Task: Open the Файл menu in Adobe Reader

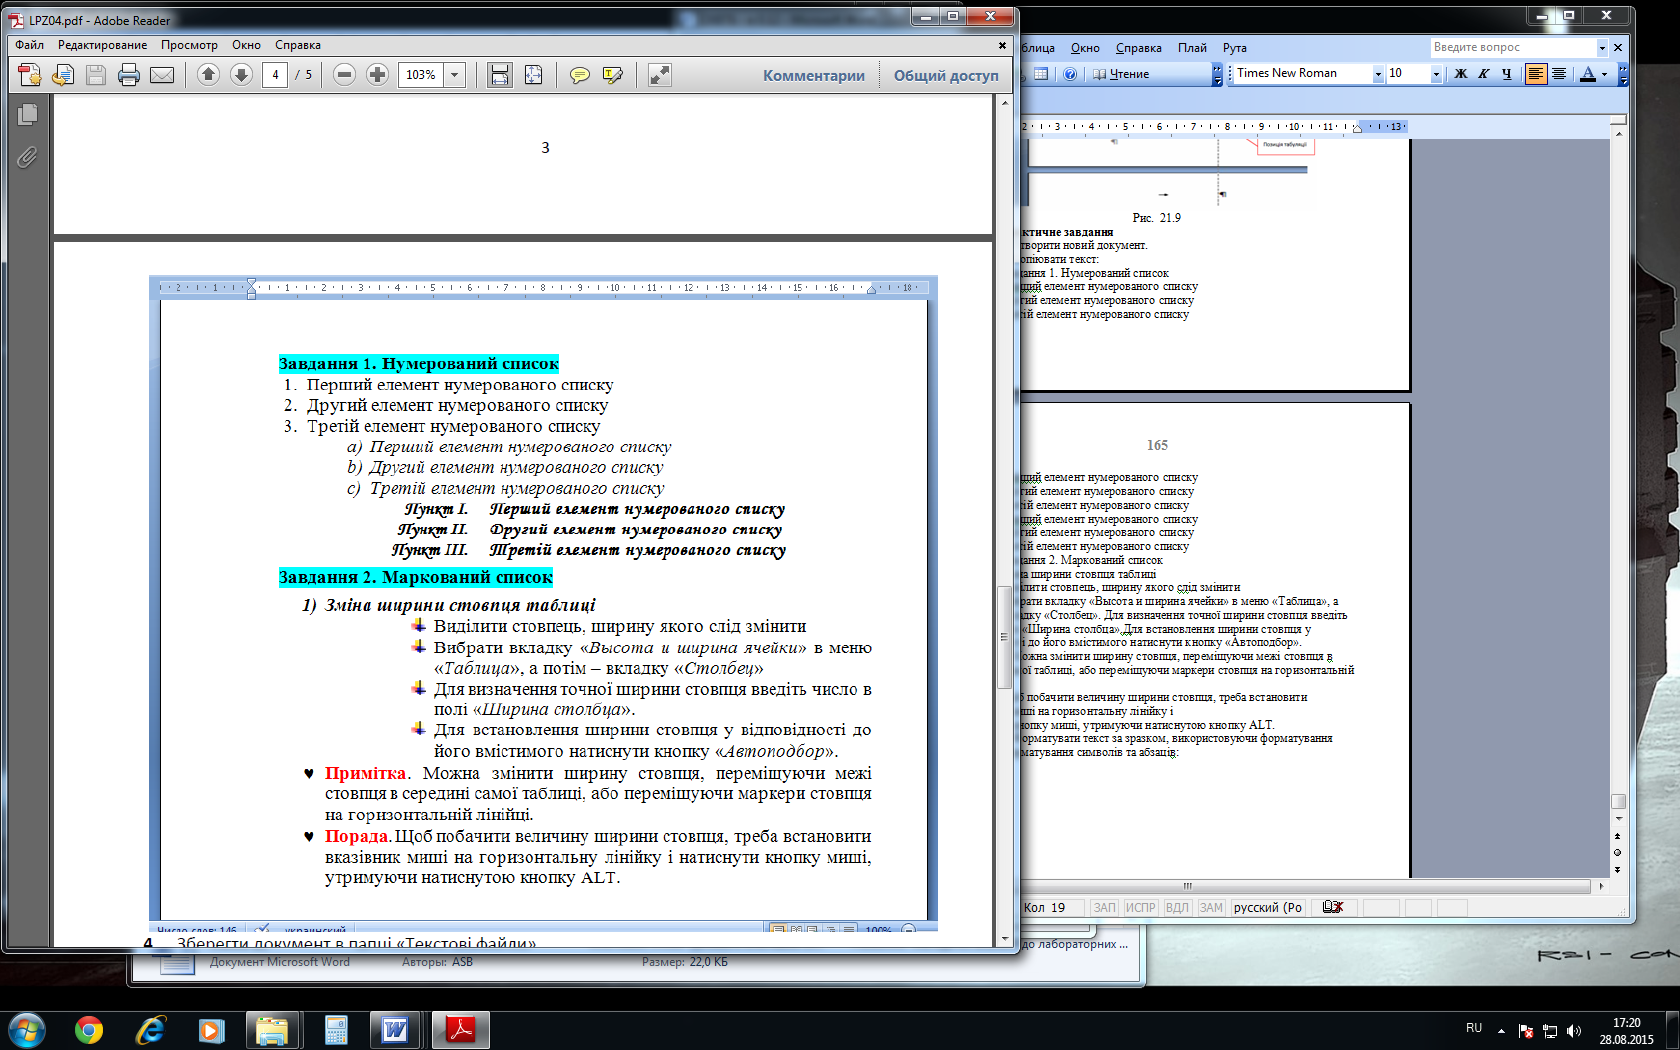Action: point(29,45)
